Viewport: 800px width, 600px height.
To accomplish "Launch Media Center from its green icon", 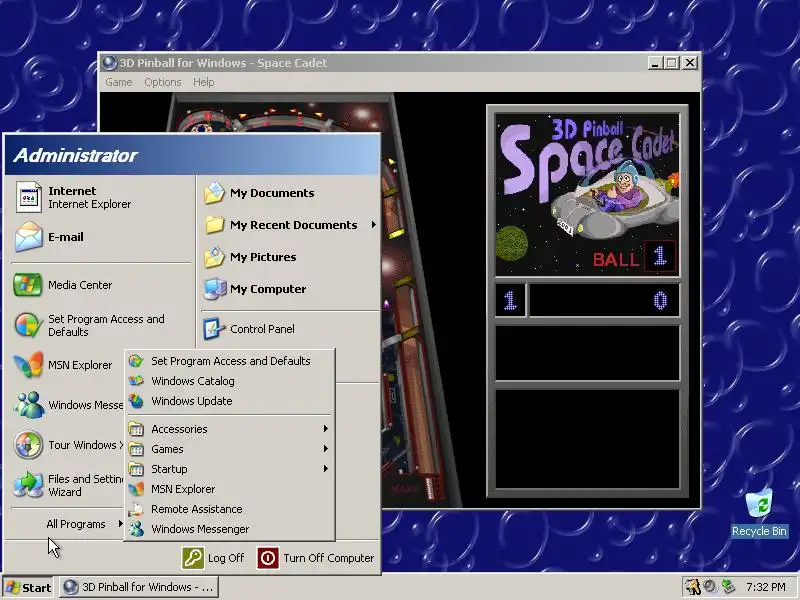I will (x=28, y=285).
